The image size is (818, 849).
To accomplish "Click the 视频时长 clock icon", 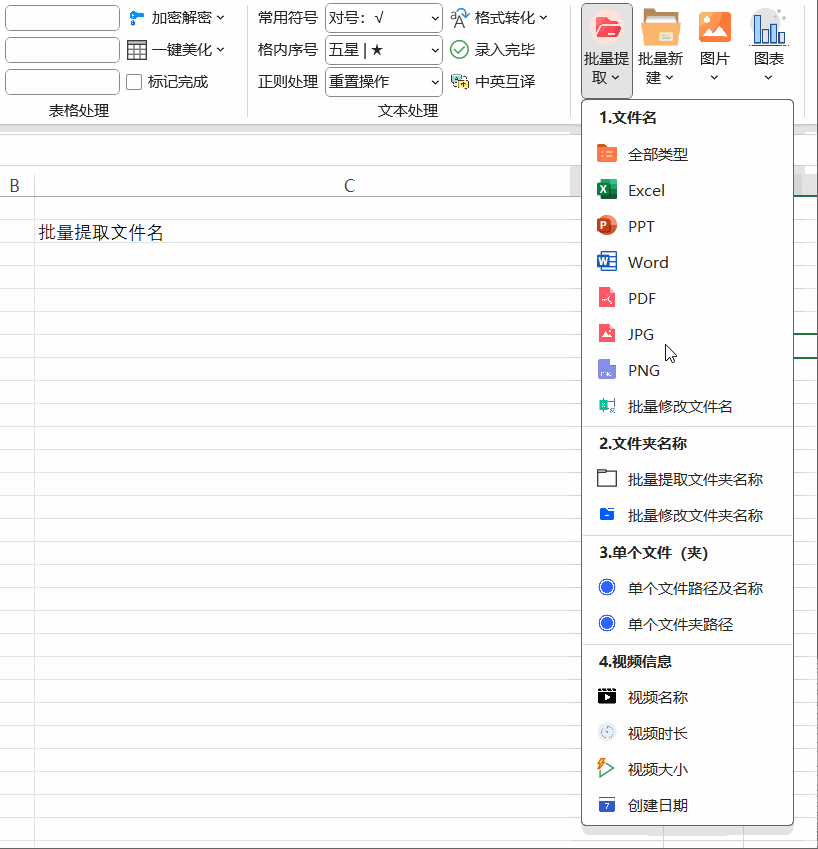I will pos(606,733).
